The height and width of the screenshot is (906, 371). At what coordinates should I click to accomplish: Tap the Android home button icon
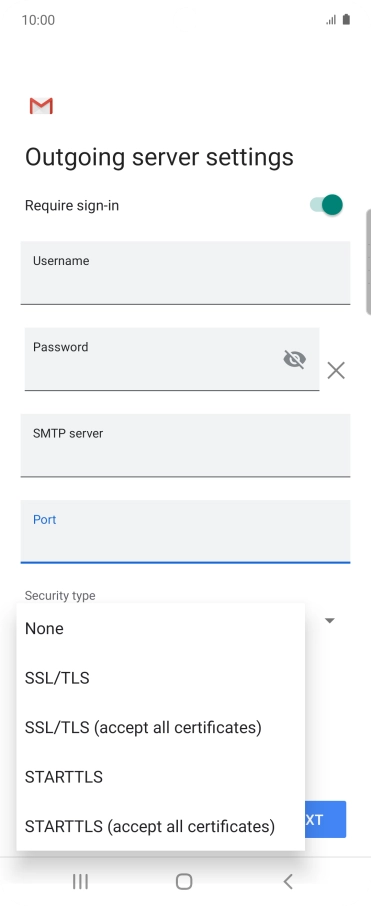tap(184, 881)
